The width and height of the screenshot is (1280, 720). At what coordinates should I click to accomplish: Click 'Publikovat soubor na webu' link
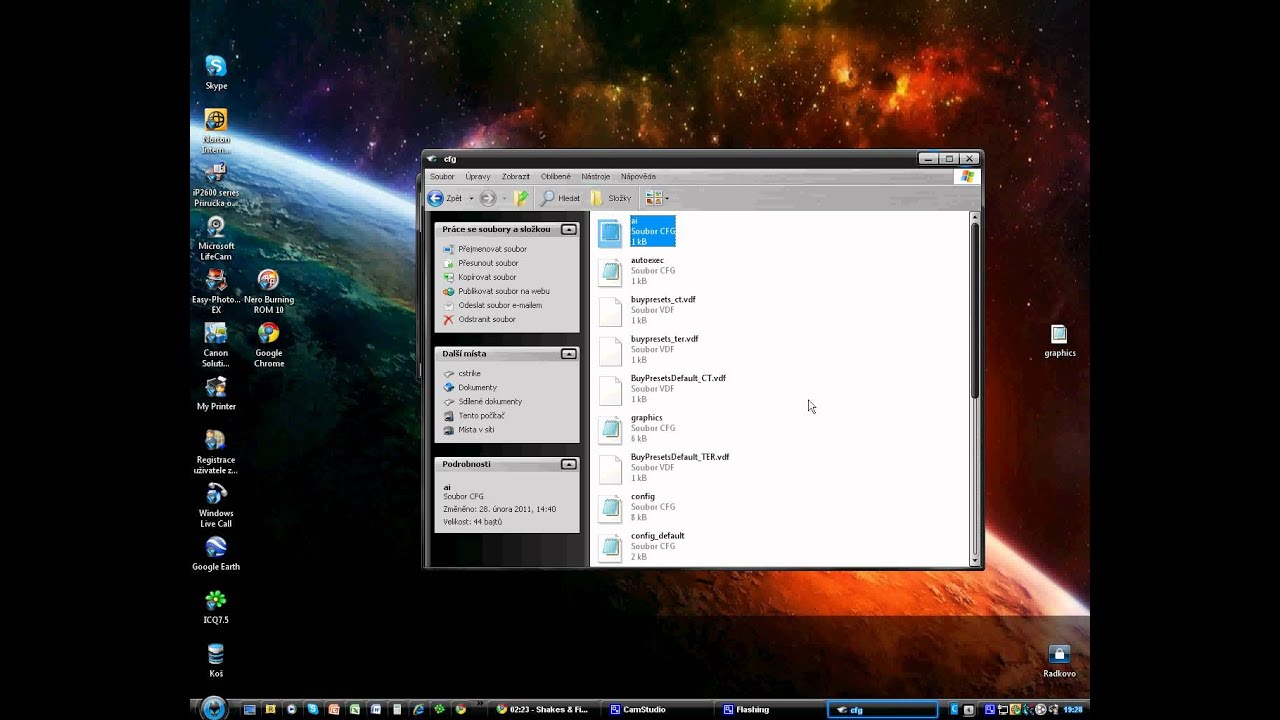(504, 291)
